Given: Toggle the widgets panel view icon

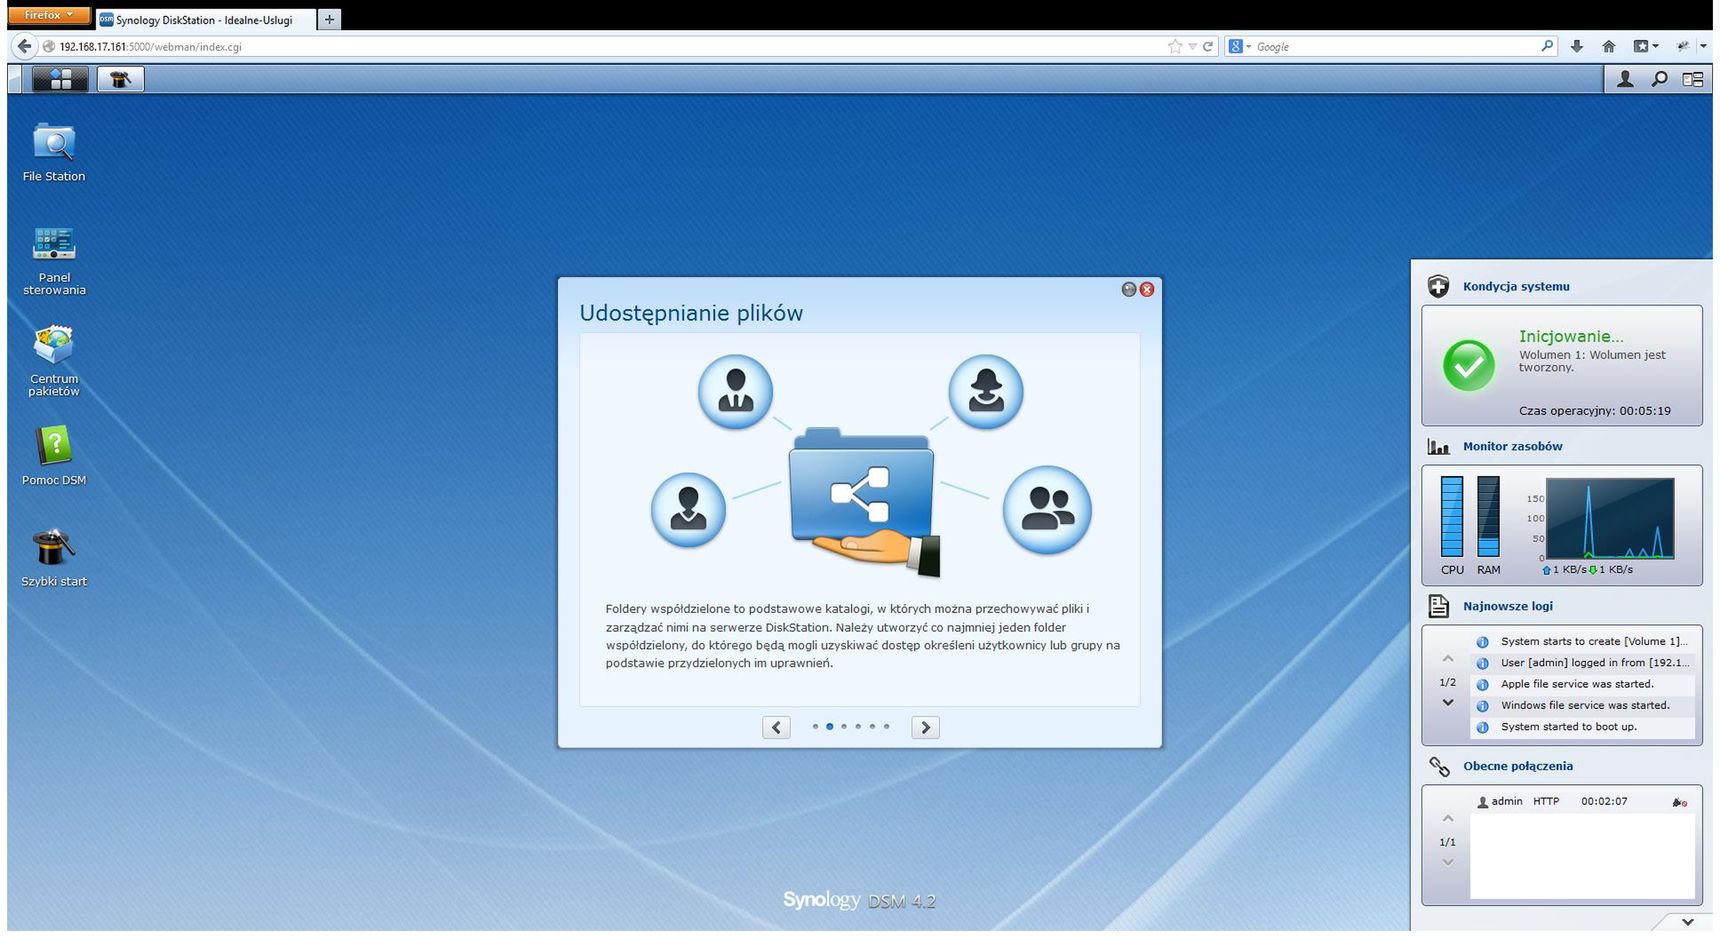Looking at the screenshot, I should 1692,79.
